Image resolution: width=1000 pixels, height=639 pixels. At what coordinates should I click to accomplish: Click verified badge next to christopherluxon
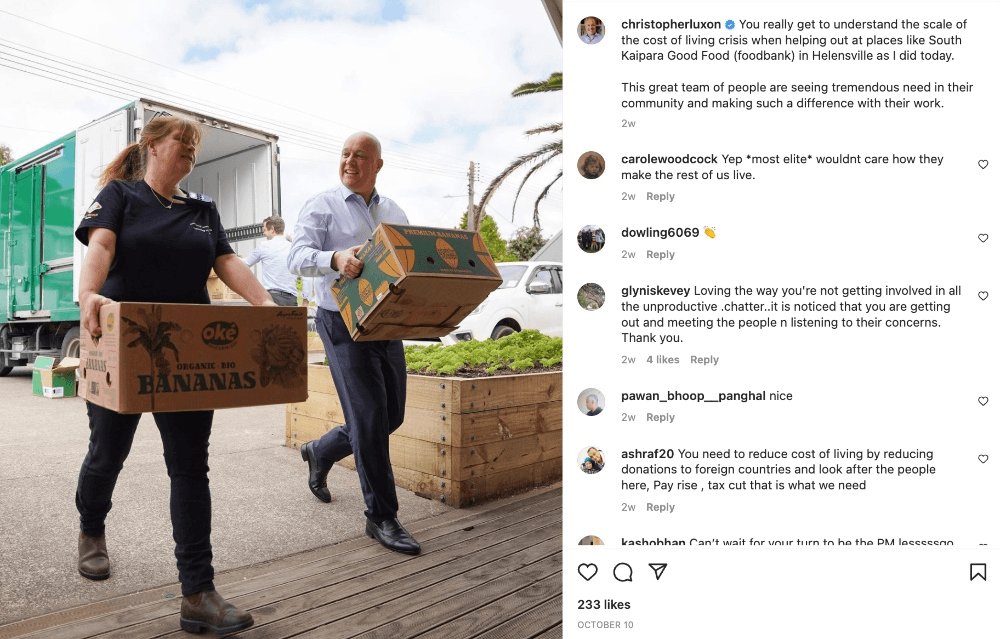coord(730,25)
